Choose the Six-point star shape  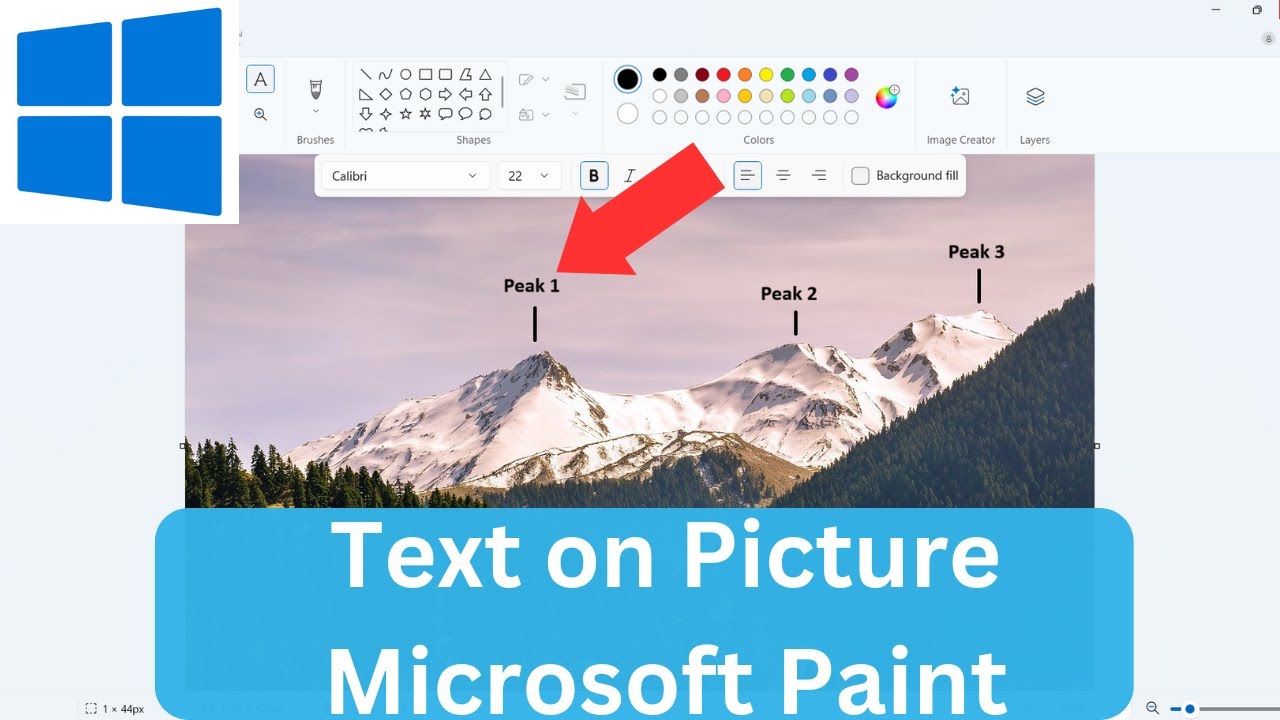[x=426, y=114]
